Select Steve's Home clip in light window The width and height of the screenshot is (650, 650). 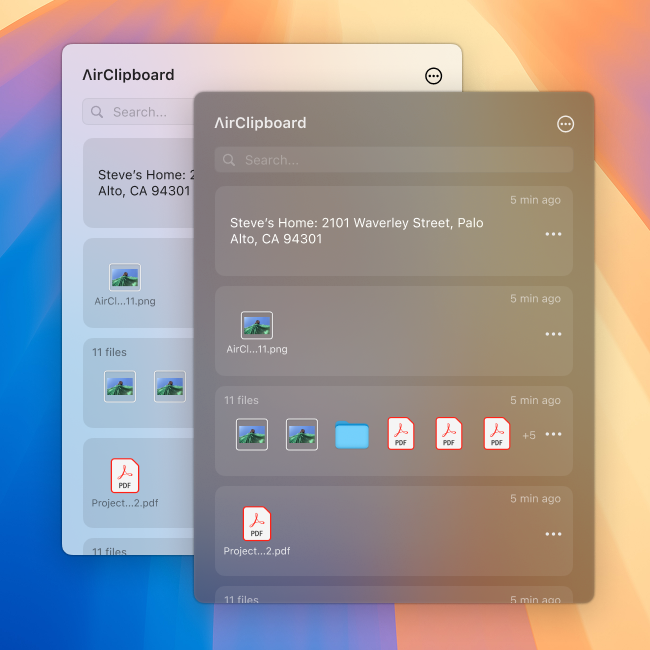pos(138,183)
